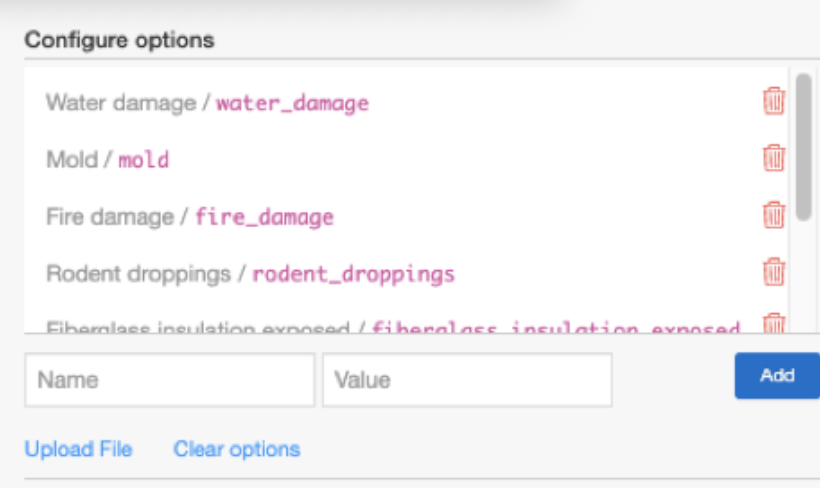Click the Configure options heading
The image size is (820, 488).
pos(119,41)
